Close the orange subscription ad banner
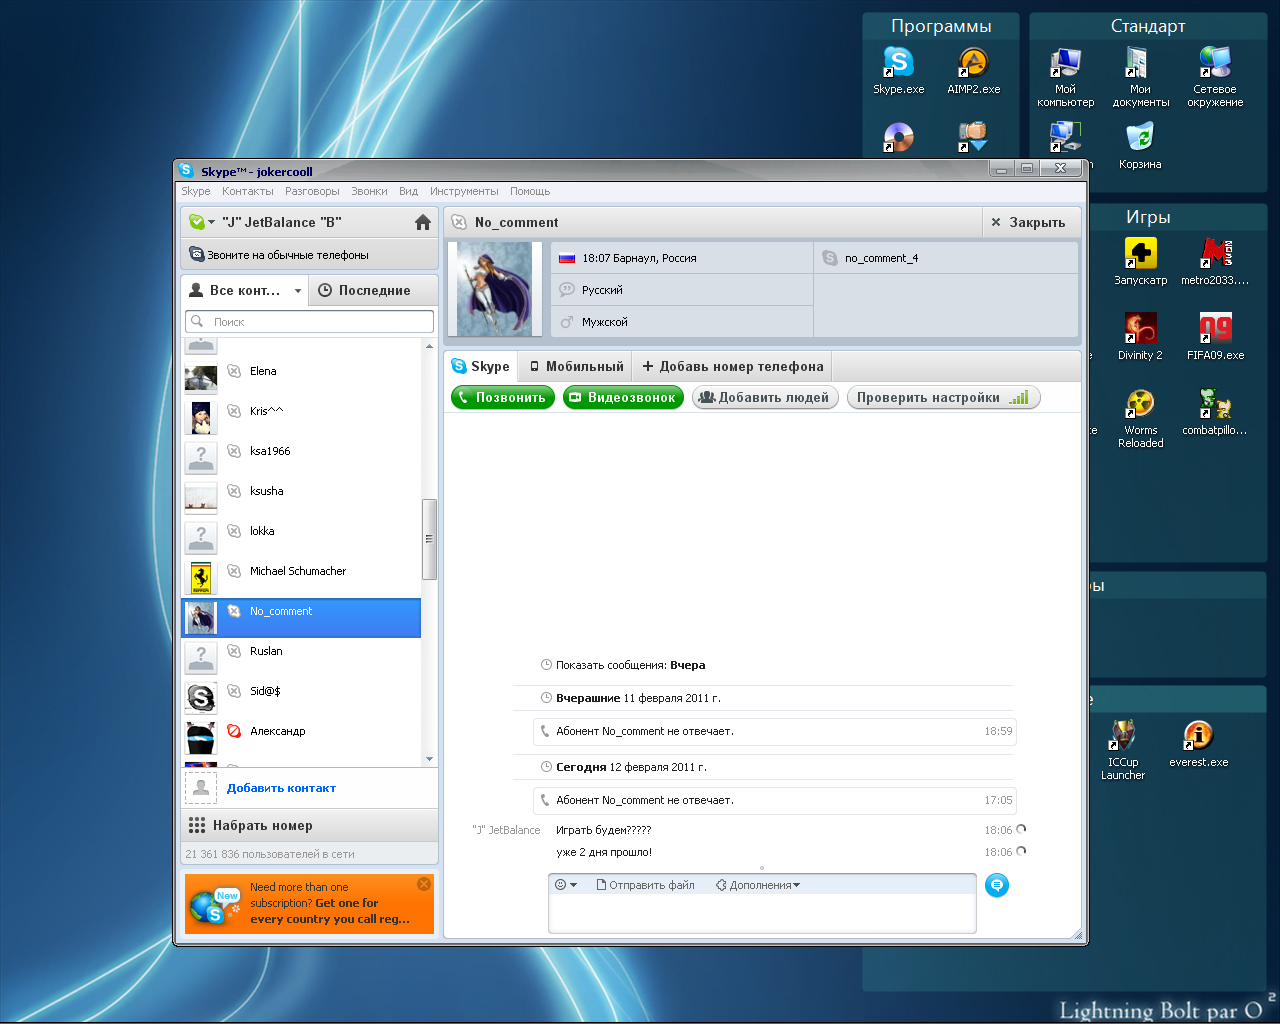 coord(424,884)
